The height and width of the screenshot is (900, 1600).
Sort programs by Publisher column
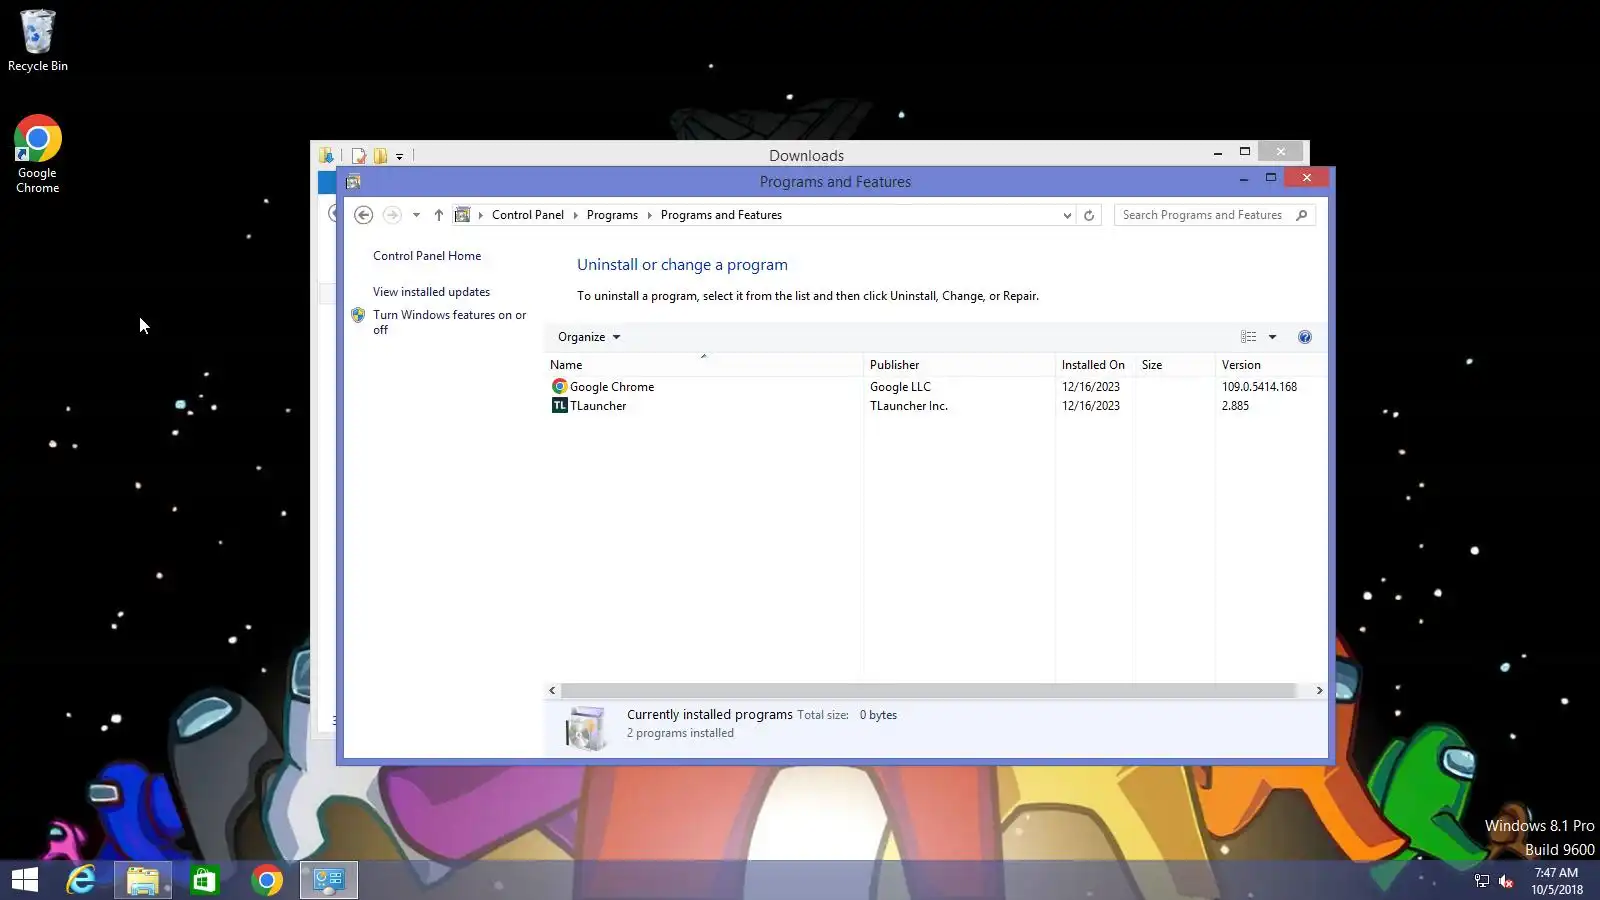pos(959,365)
